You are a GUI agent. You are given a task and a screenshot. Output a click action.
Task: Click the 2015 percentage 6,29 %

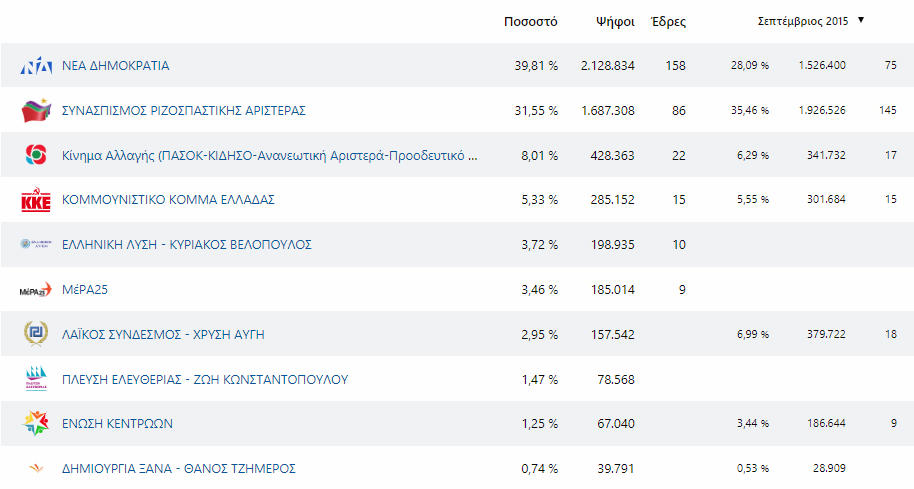753,155
